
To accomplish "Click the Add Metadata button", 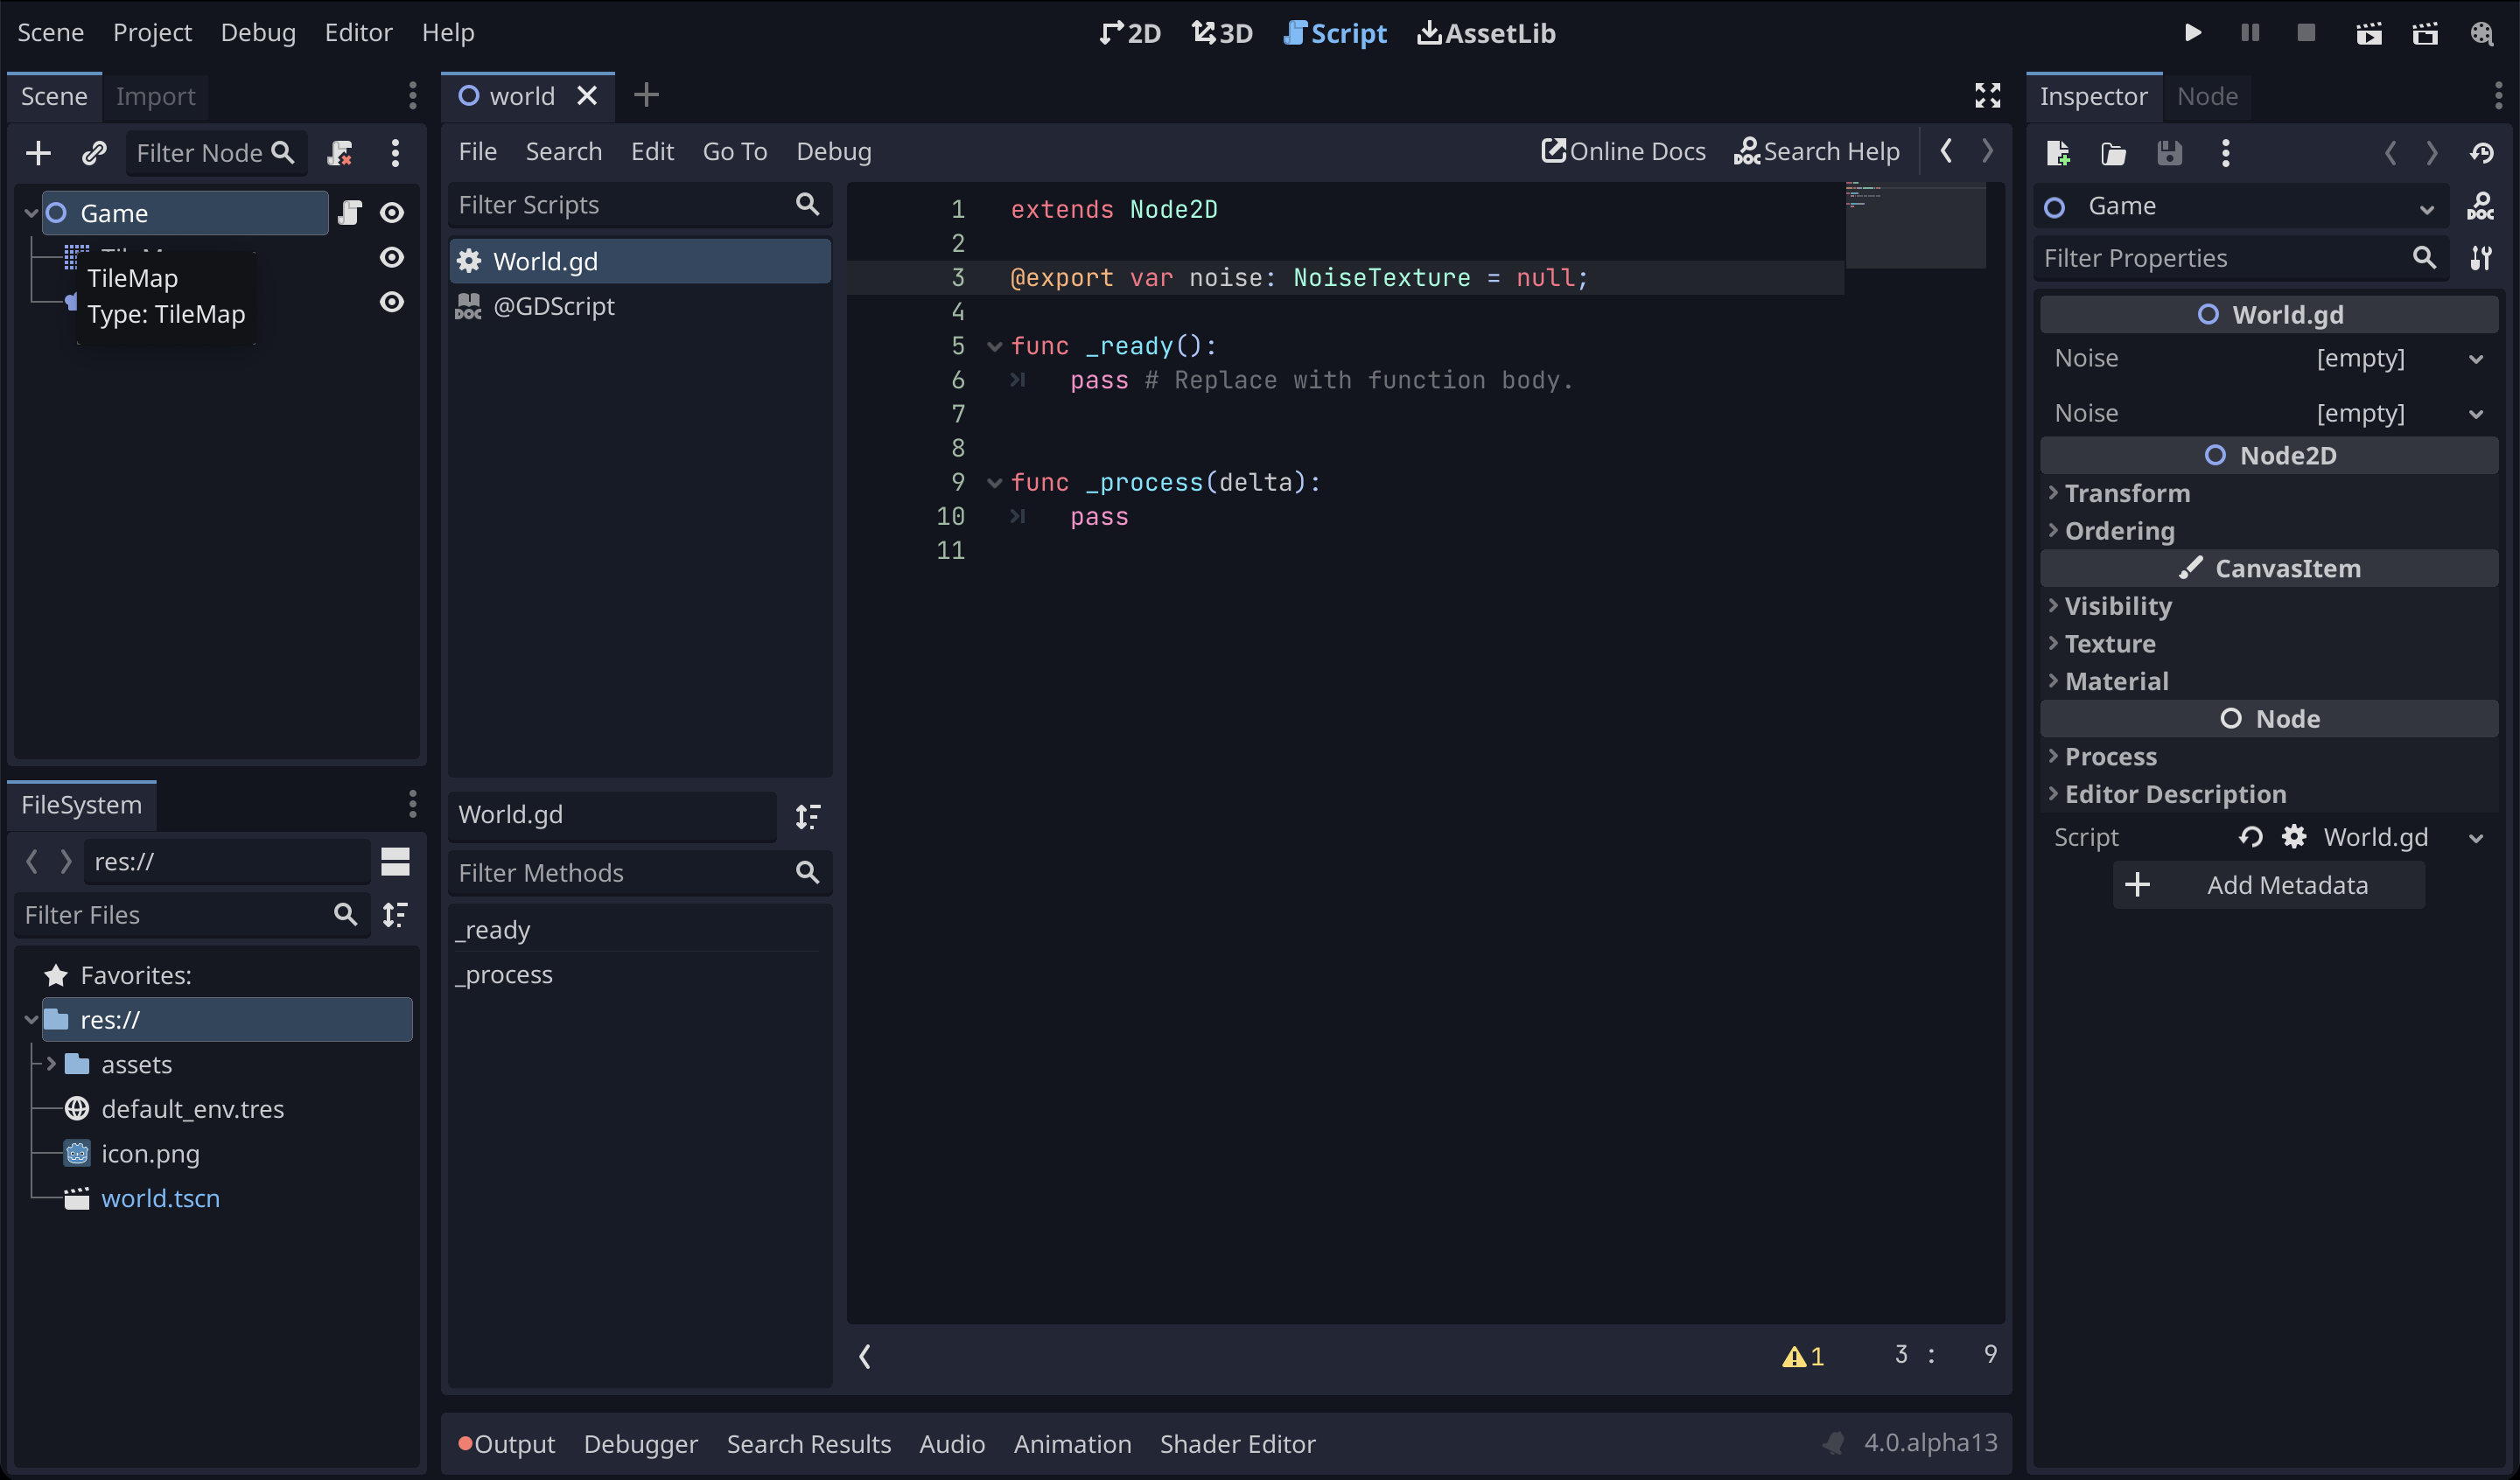I will click(2268, 885).
